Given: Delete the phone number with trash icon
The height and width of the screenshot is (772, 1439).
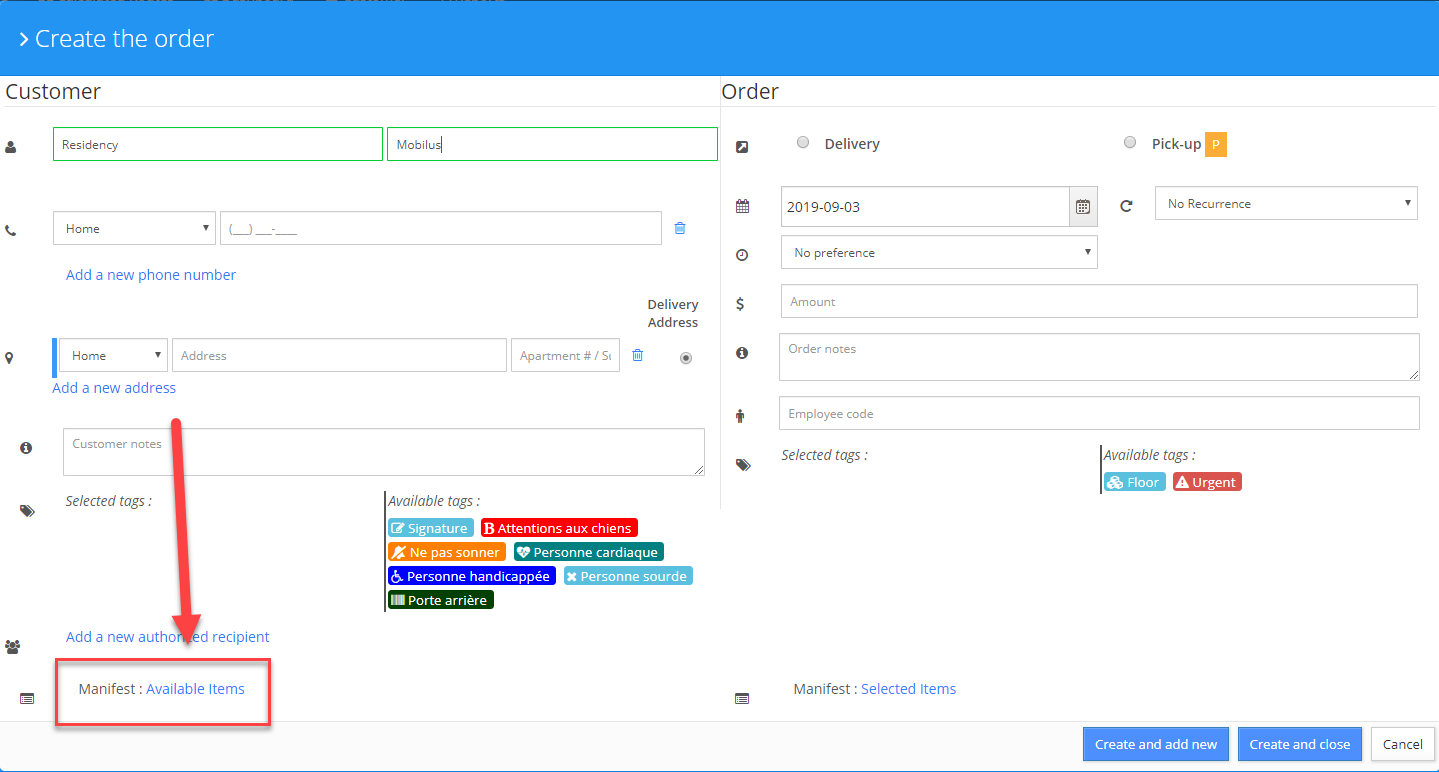Looking at the screenshot, I should click(680, 228).
